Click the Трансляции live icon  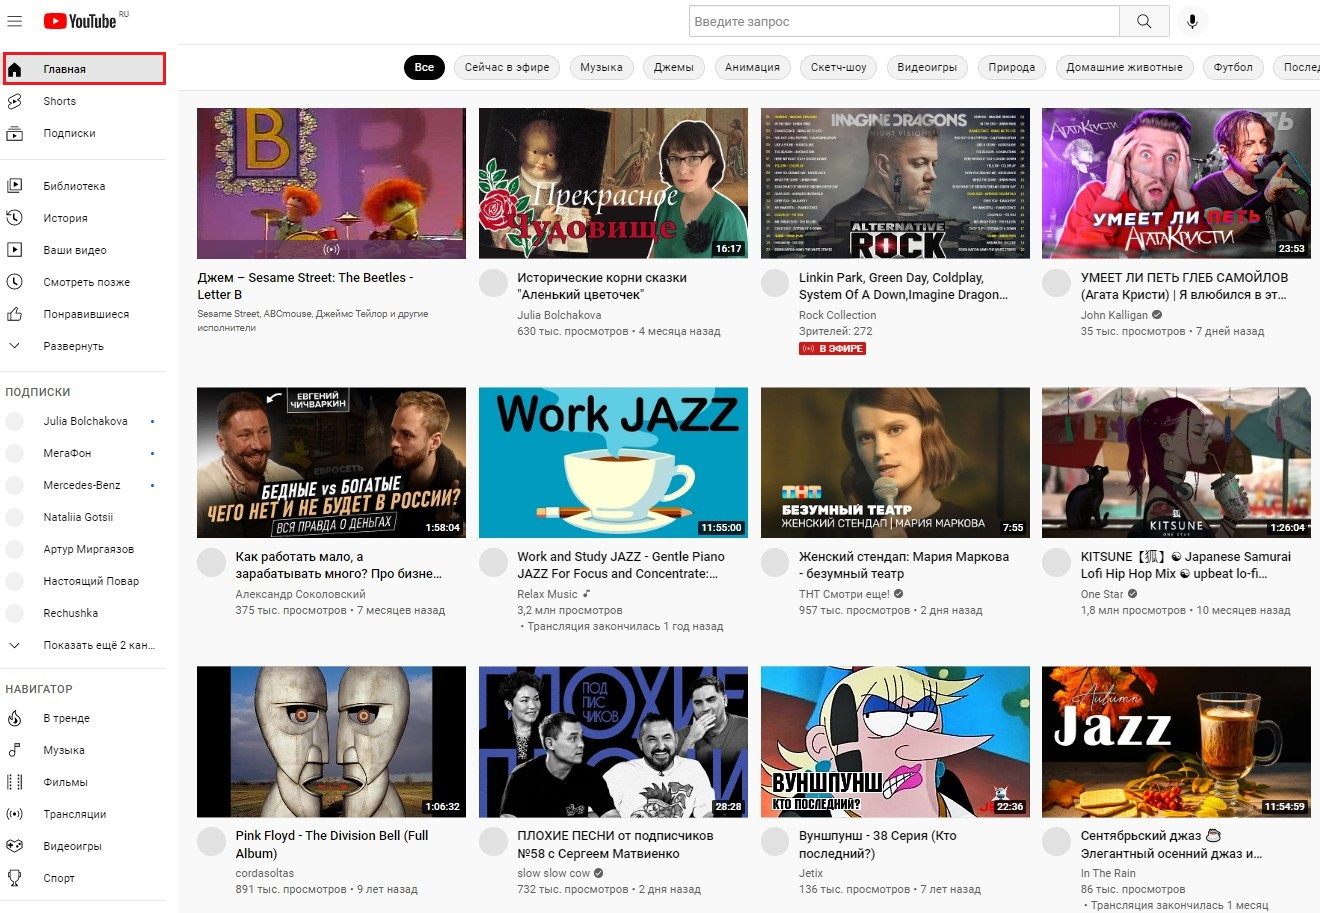15,814
